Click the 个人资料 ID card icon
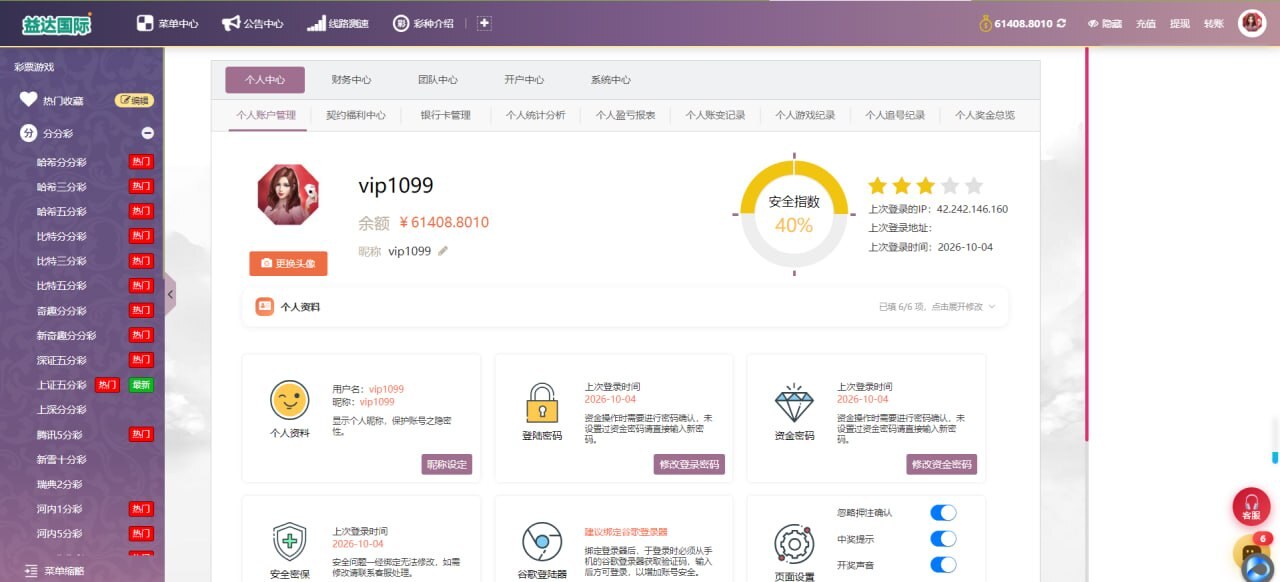This screenshot has height=582, width=1280. pyautogui.click(x=264, y=306)
